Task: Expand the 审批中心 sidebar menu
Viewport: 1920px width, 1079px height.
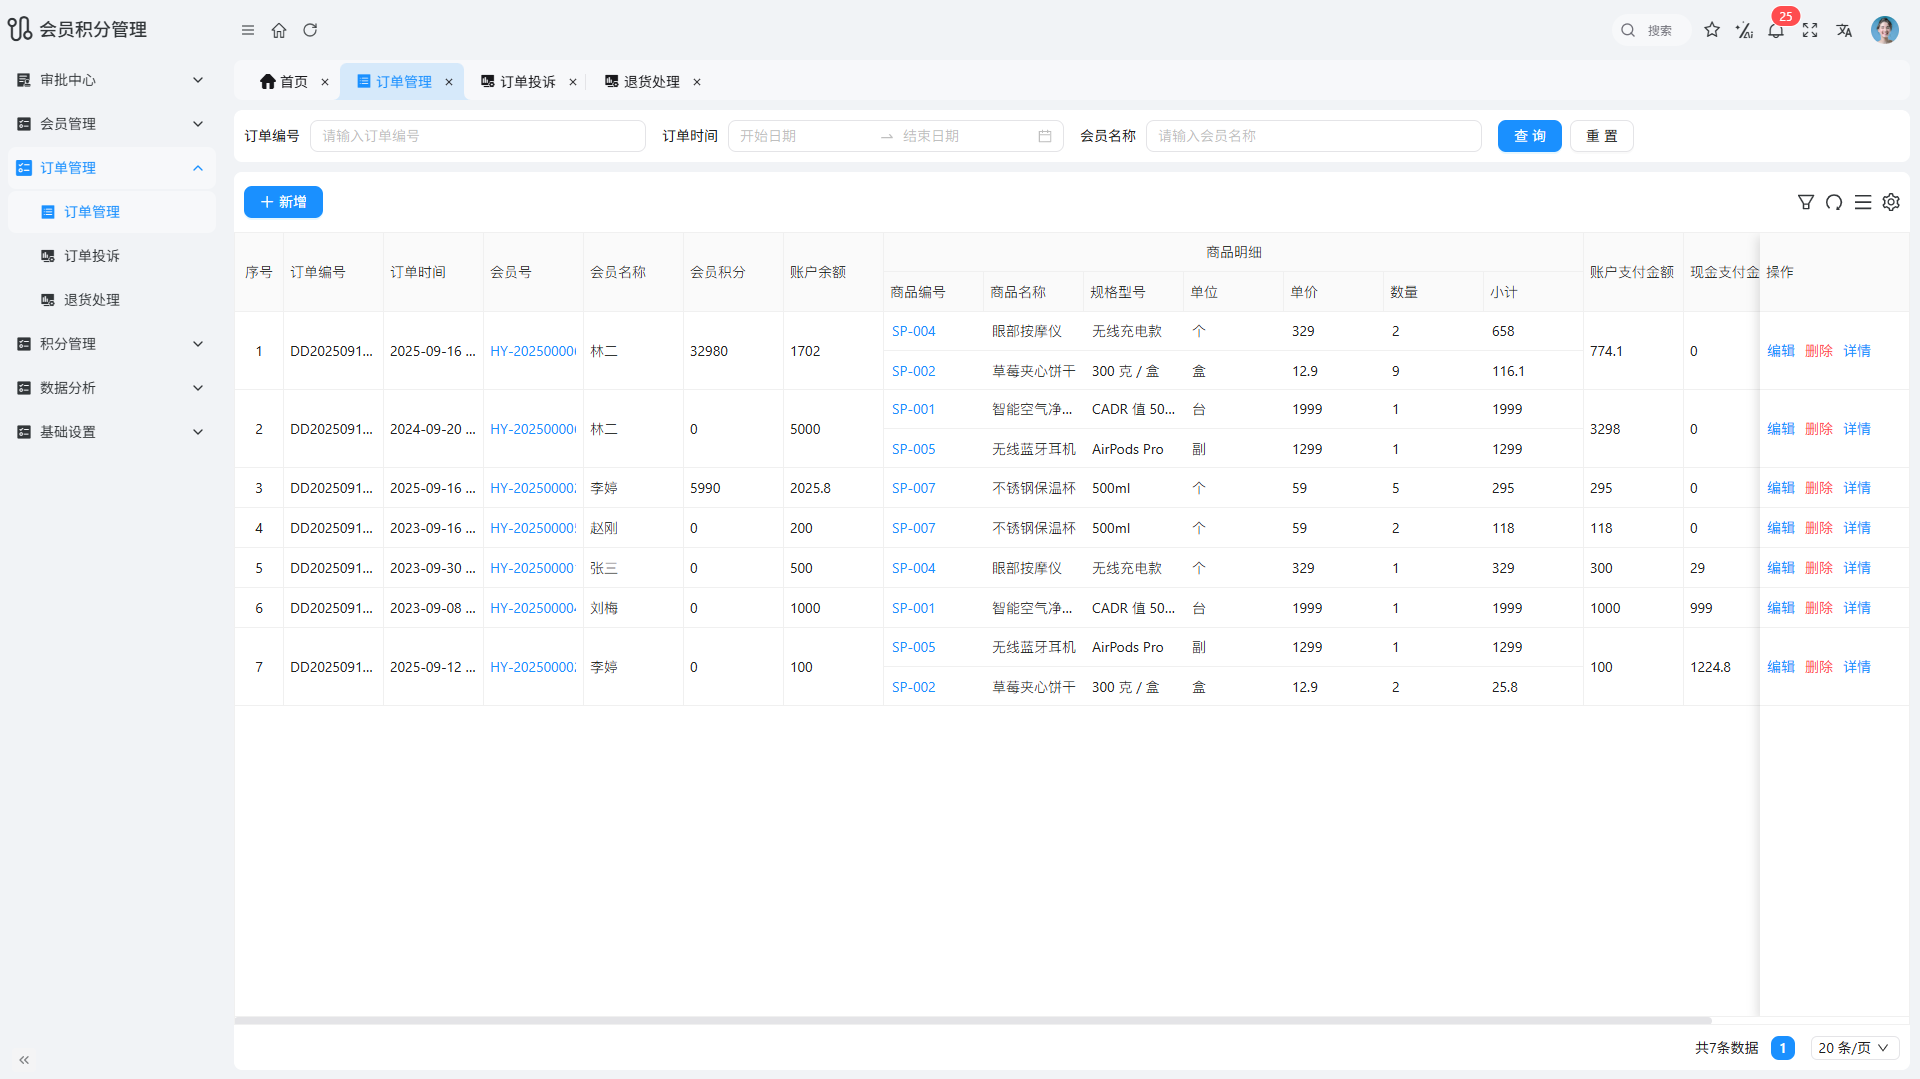Action: pyautogui.click(x=110, y=80)
